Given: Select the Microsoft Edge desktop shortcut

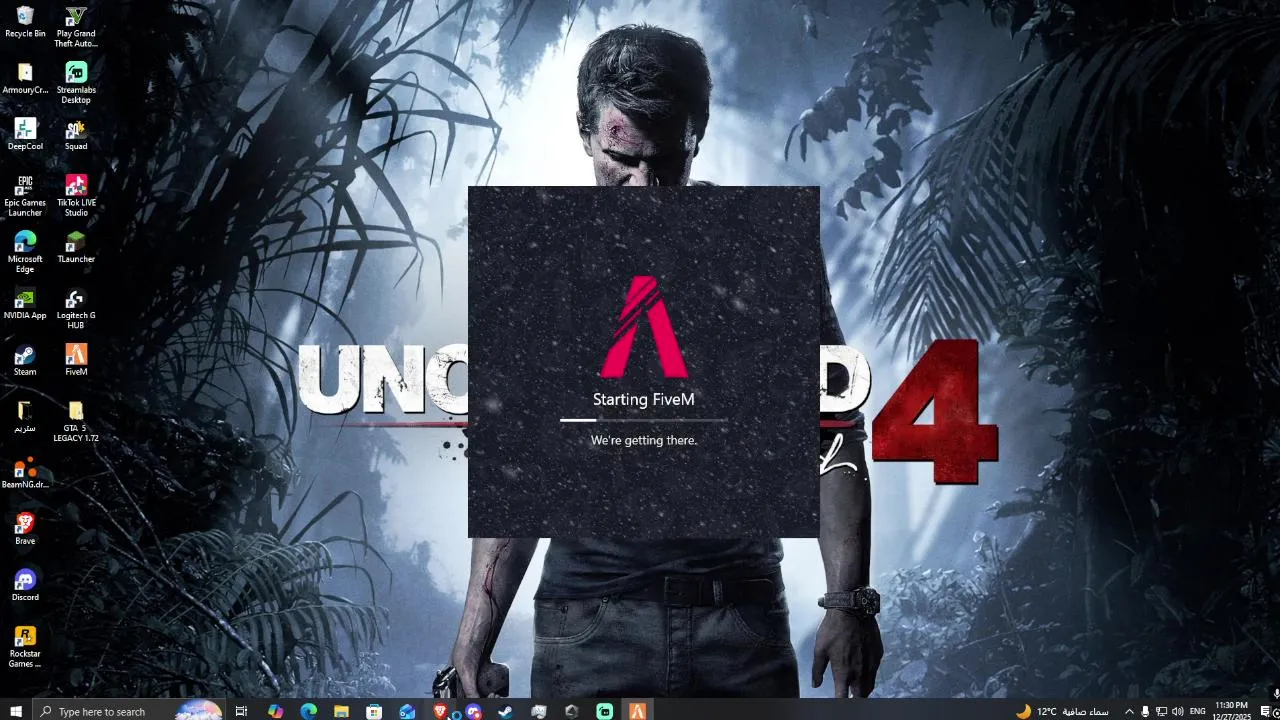Looking at the screenshot, I should click(25, 252).
